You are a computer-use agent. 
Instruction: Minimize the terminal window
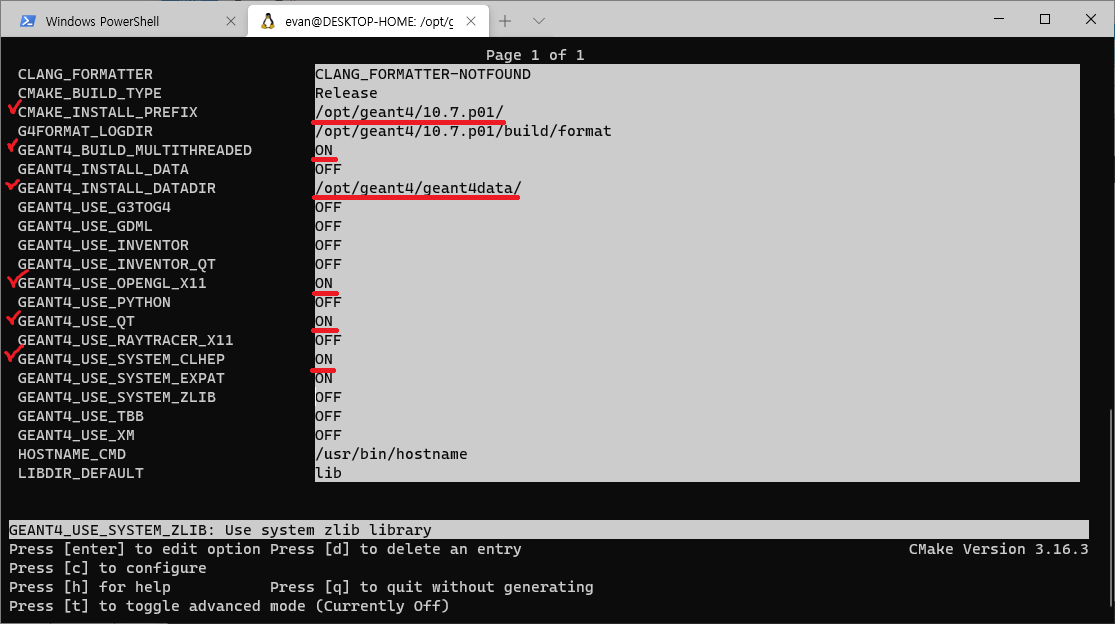pos(998,19)
